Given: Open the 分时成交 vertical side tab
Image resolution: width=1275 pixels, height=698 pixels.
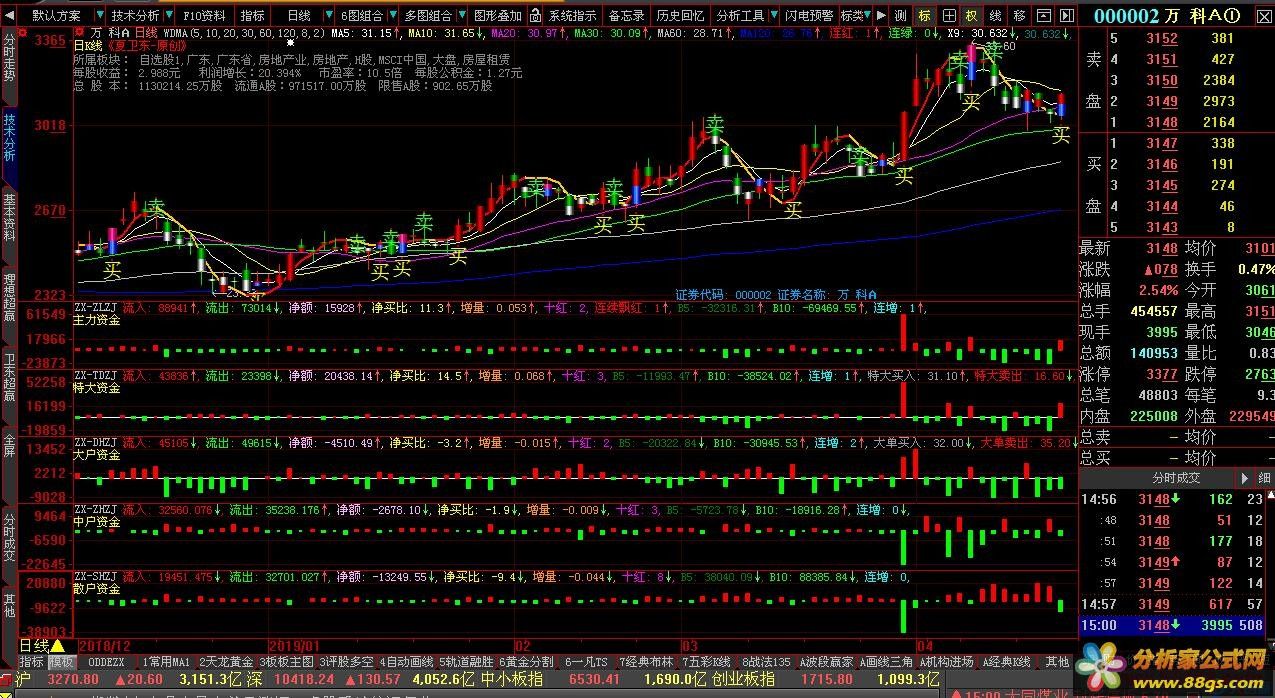Looking at the screenshot, I should click(9, 535).
